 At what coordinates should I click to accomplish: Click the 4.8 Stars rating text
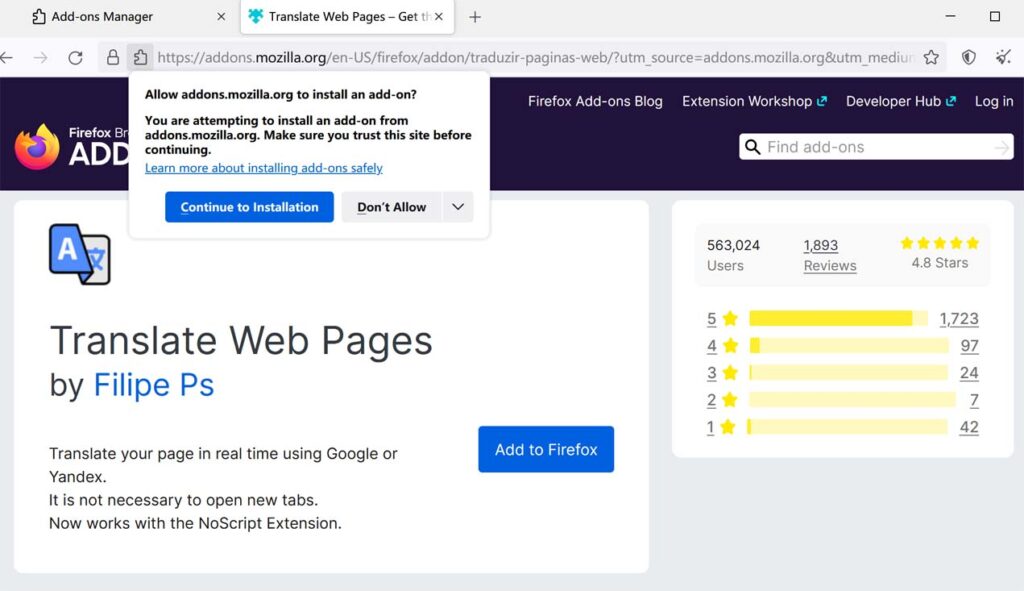tap(940, 263)
